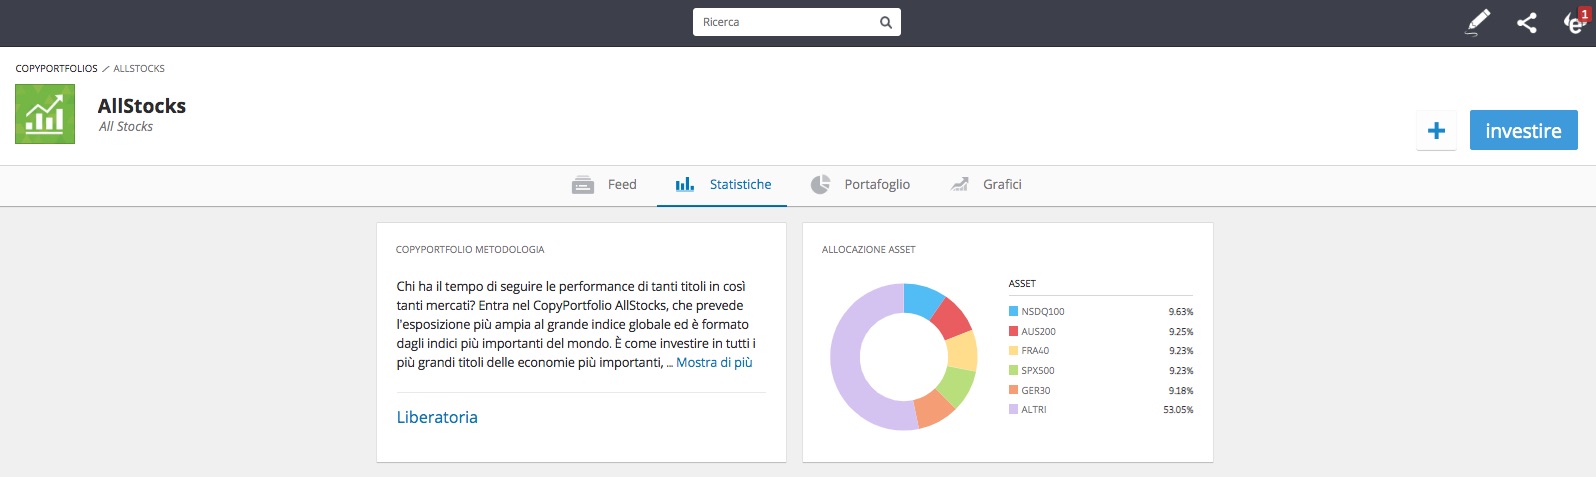Viewport: 1596px width, 477px height.
Task: Click GER30 orange legend swatch
Action: pos(1013,390)
